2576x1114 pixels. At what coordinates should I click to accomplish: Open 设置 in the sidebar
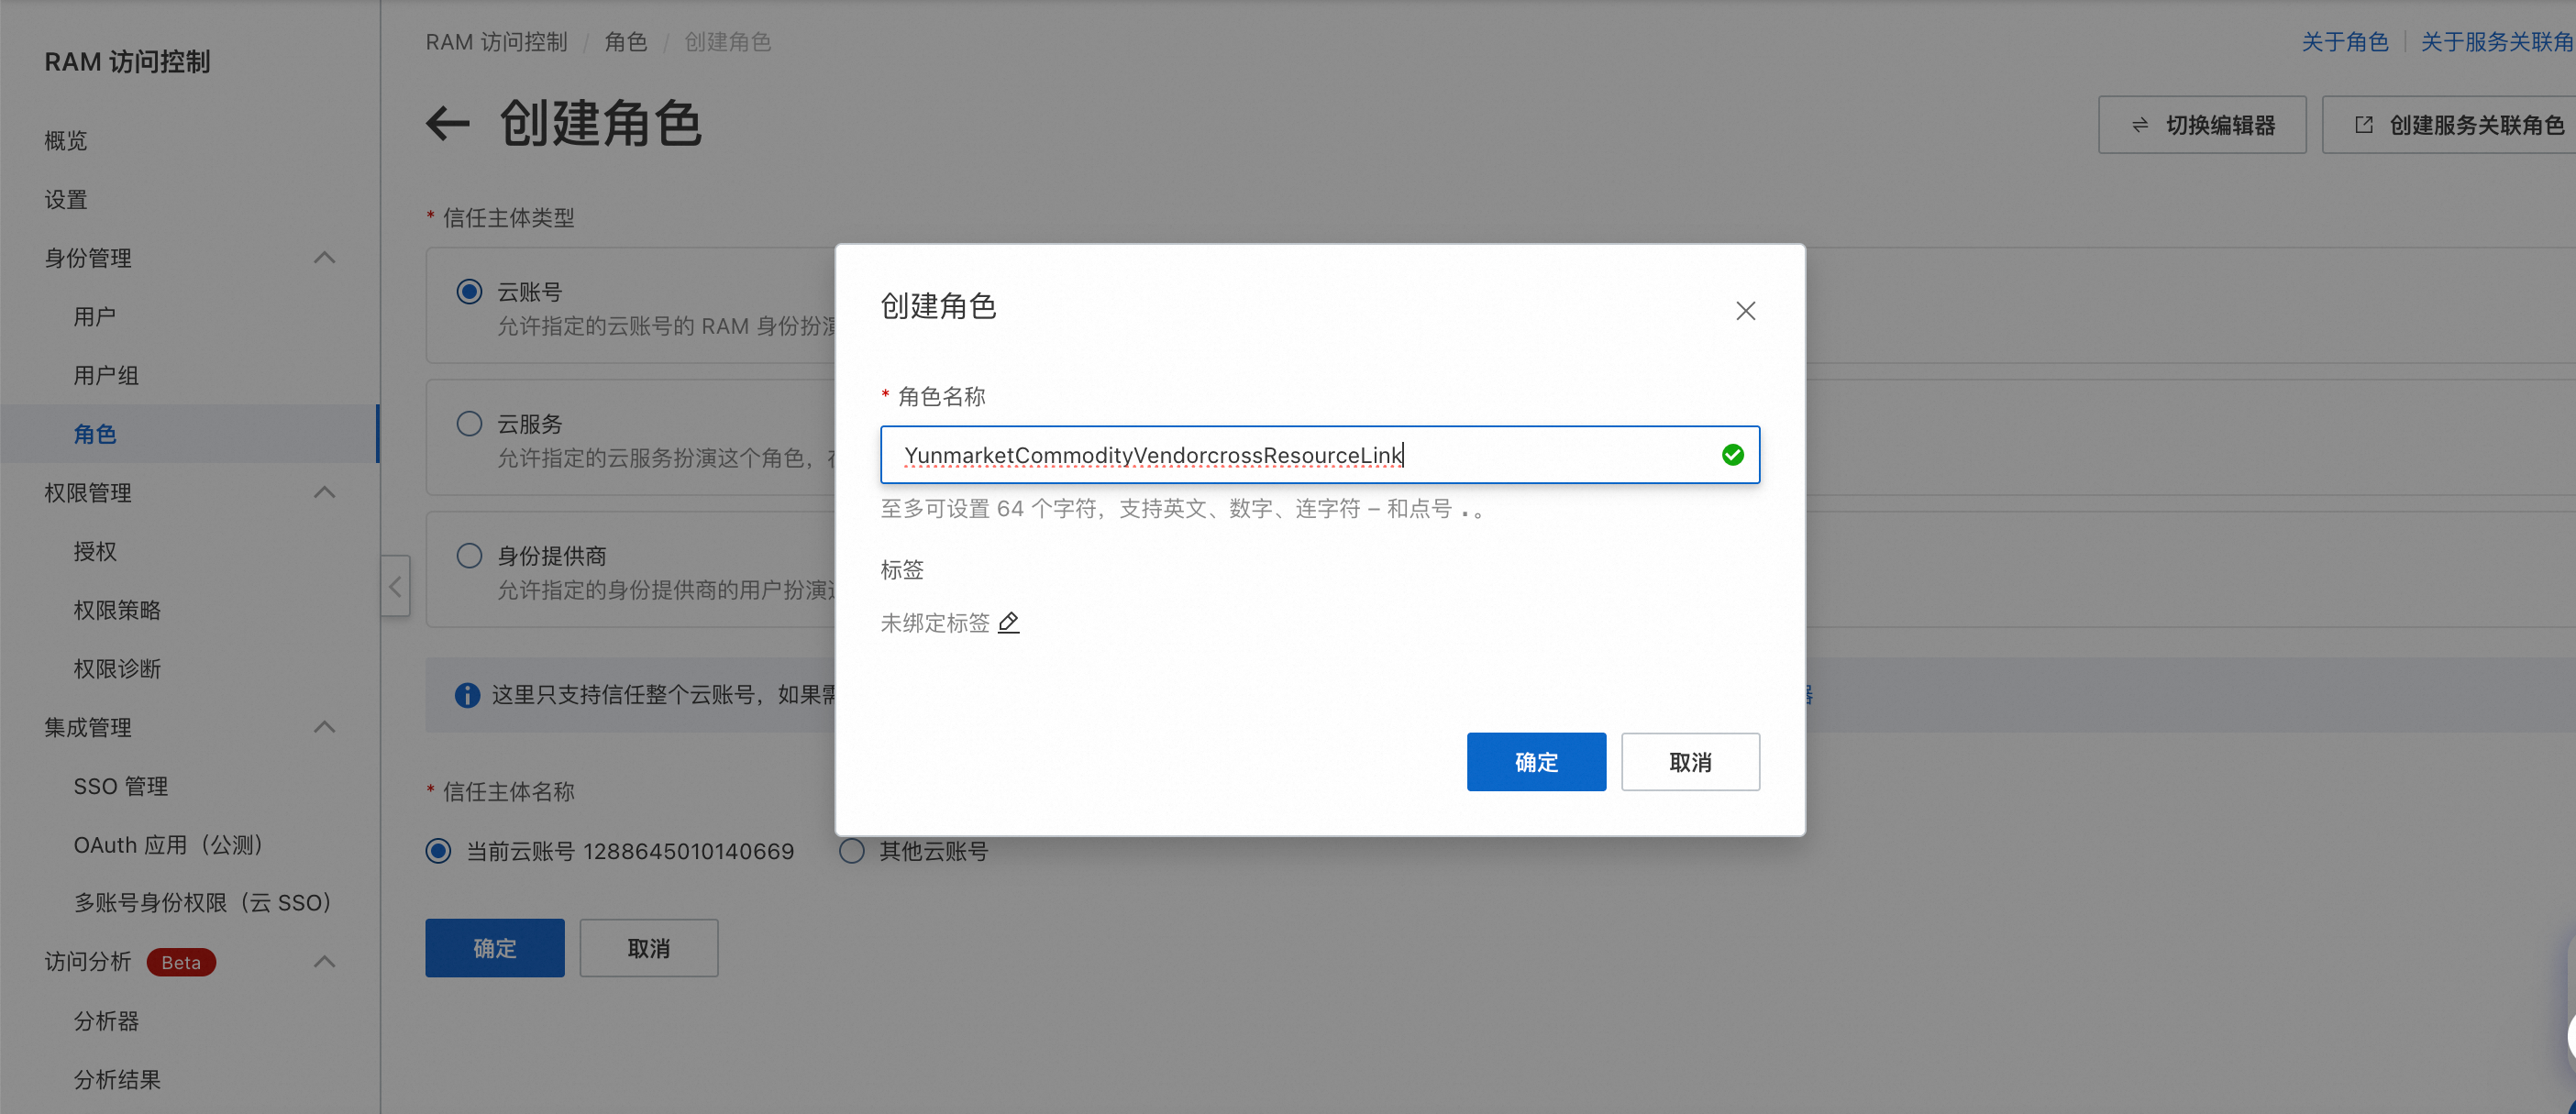point(66,199)
